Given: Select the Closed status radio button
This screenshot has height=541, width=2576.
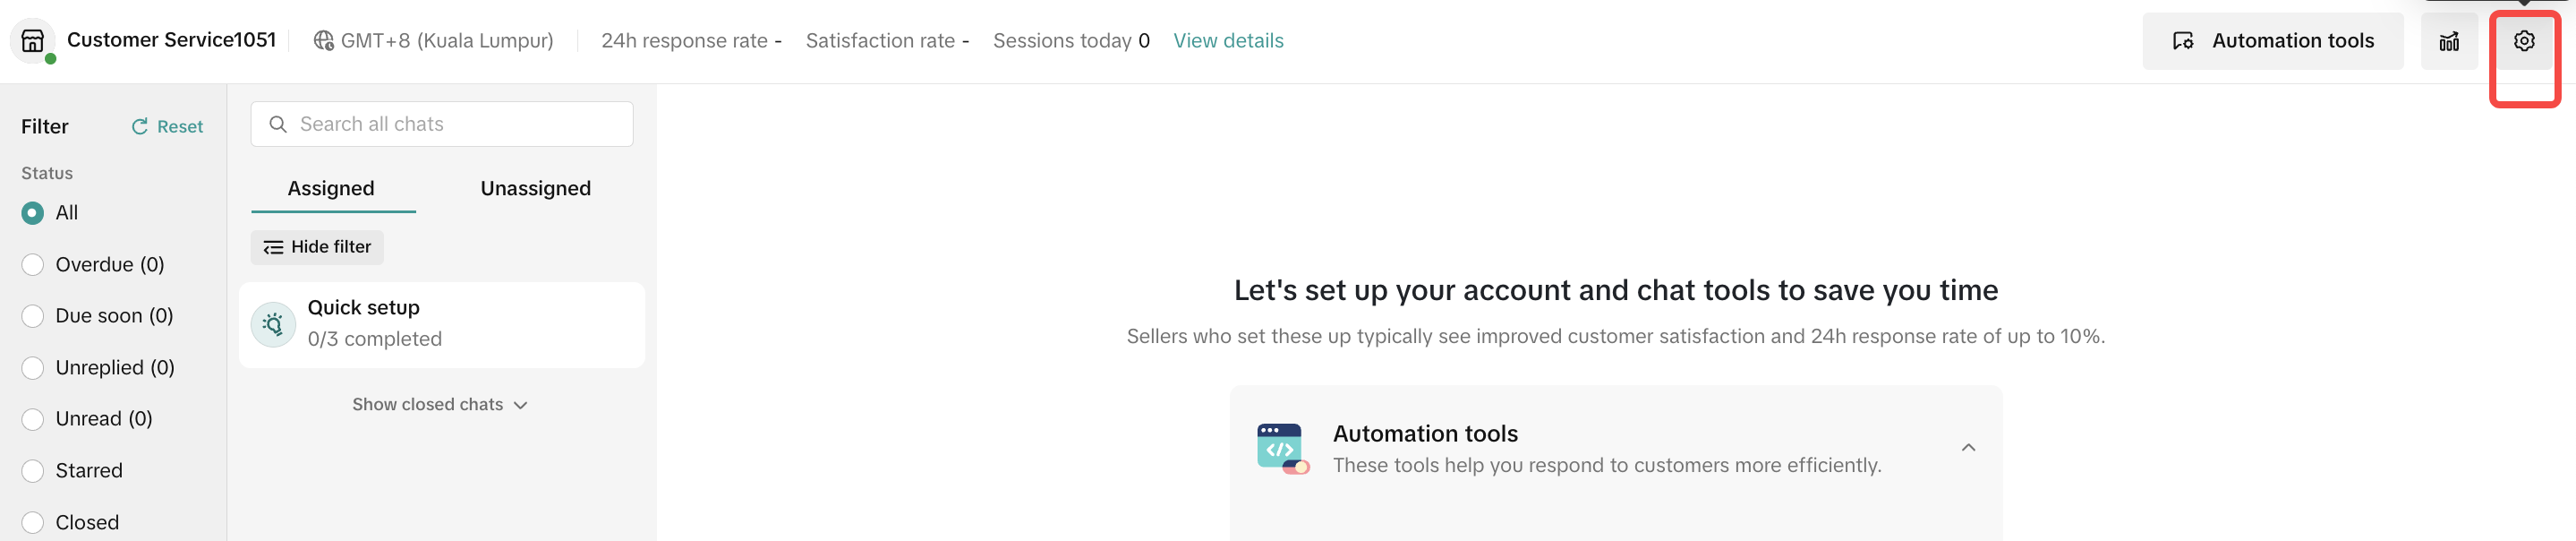Looking at the screenshot, I should click(33, 522).
